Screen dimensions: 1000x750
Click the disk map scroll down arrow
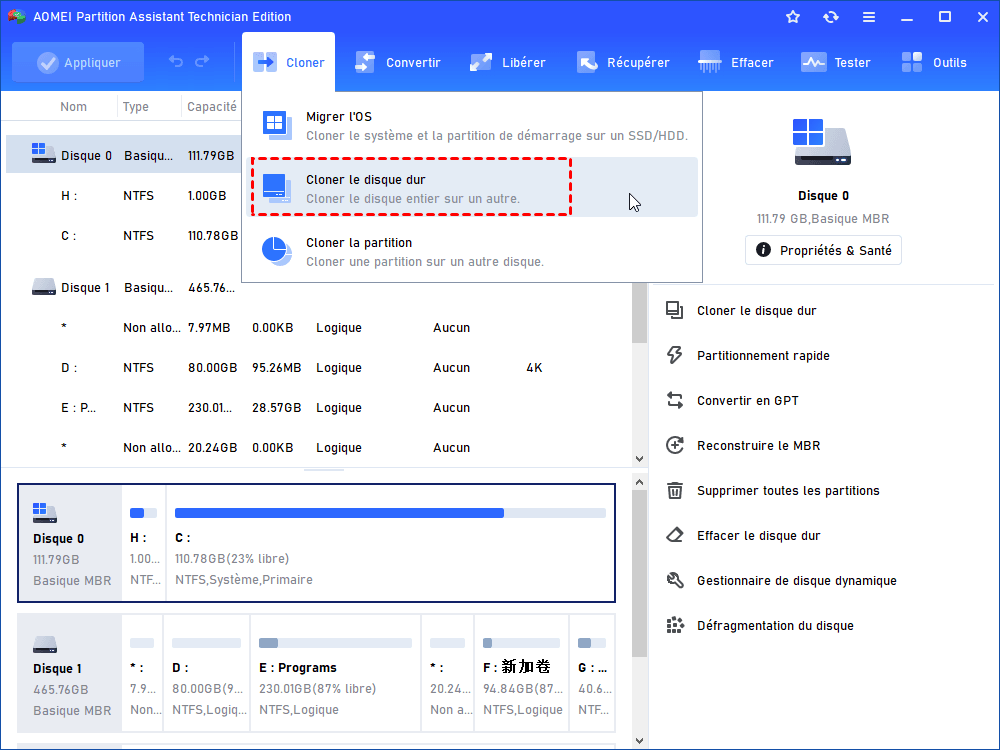(x=639, y=740)
